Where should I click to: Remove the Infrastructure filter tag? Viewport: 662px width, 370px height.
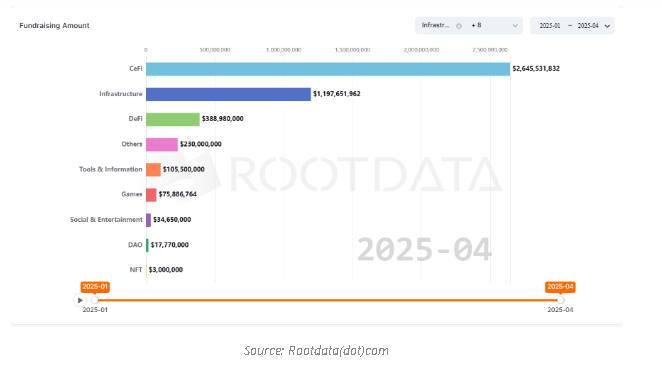(459, 26)
